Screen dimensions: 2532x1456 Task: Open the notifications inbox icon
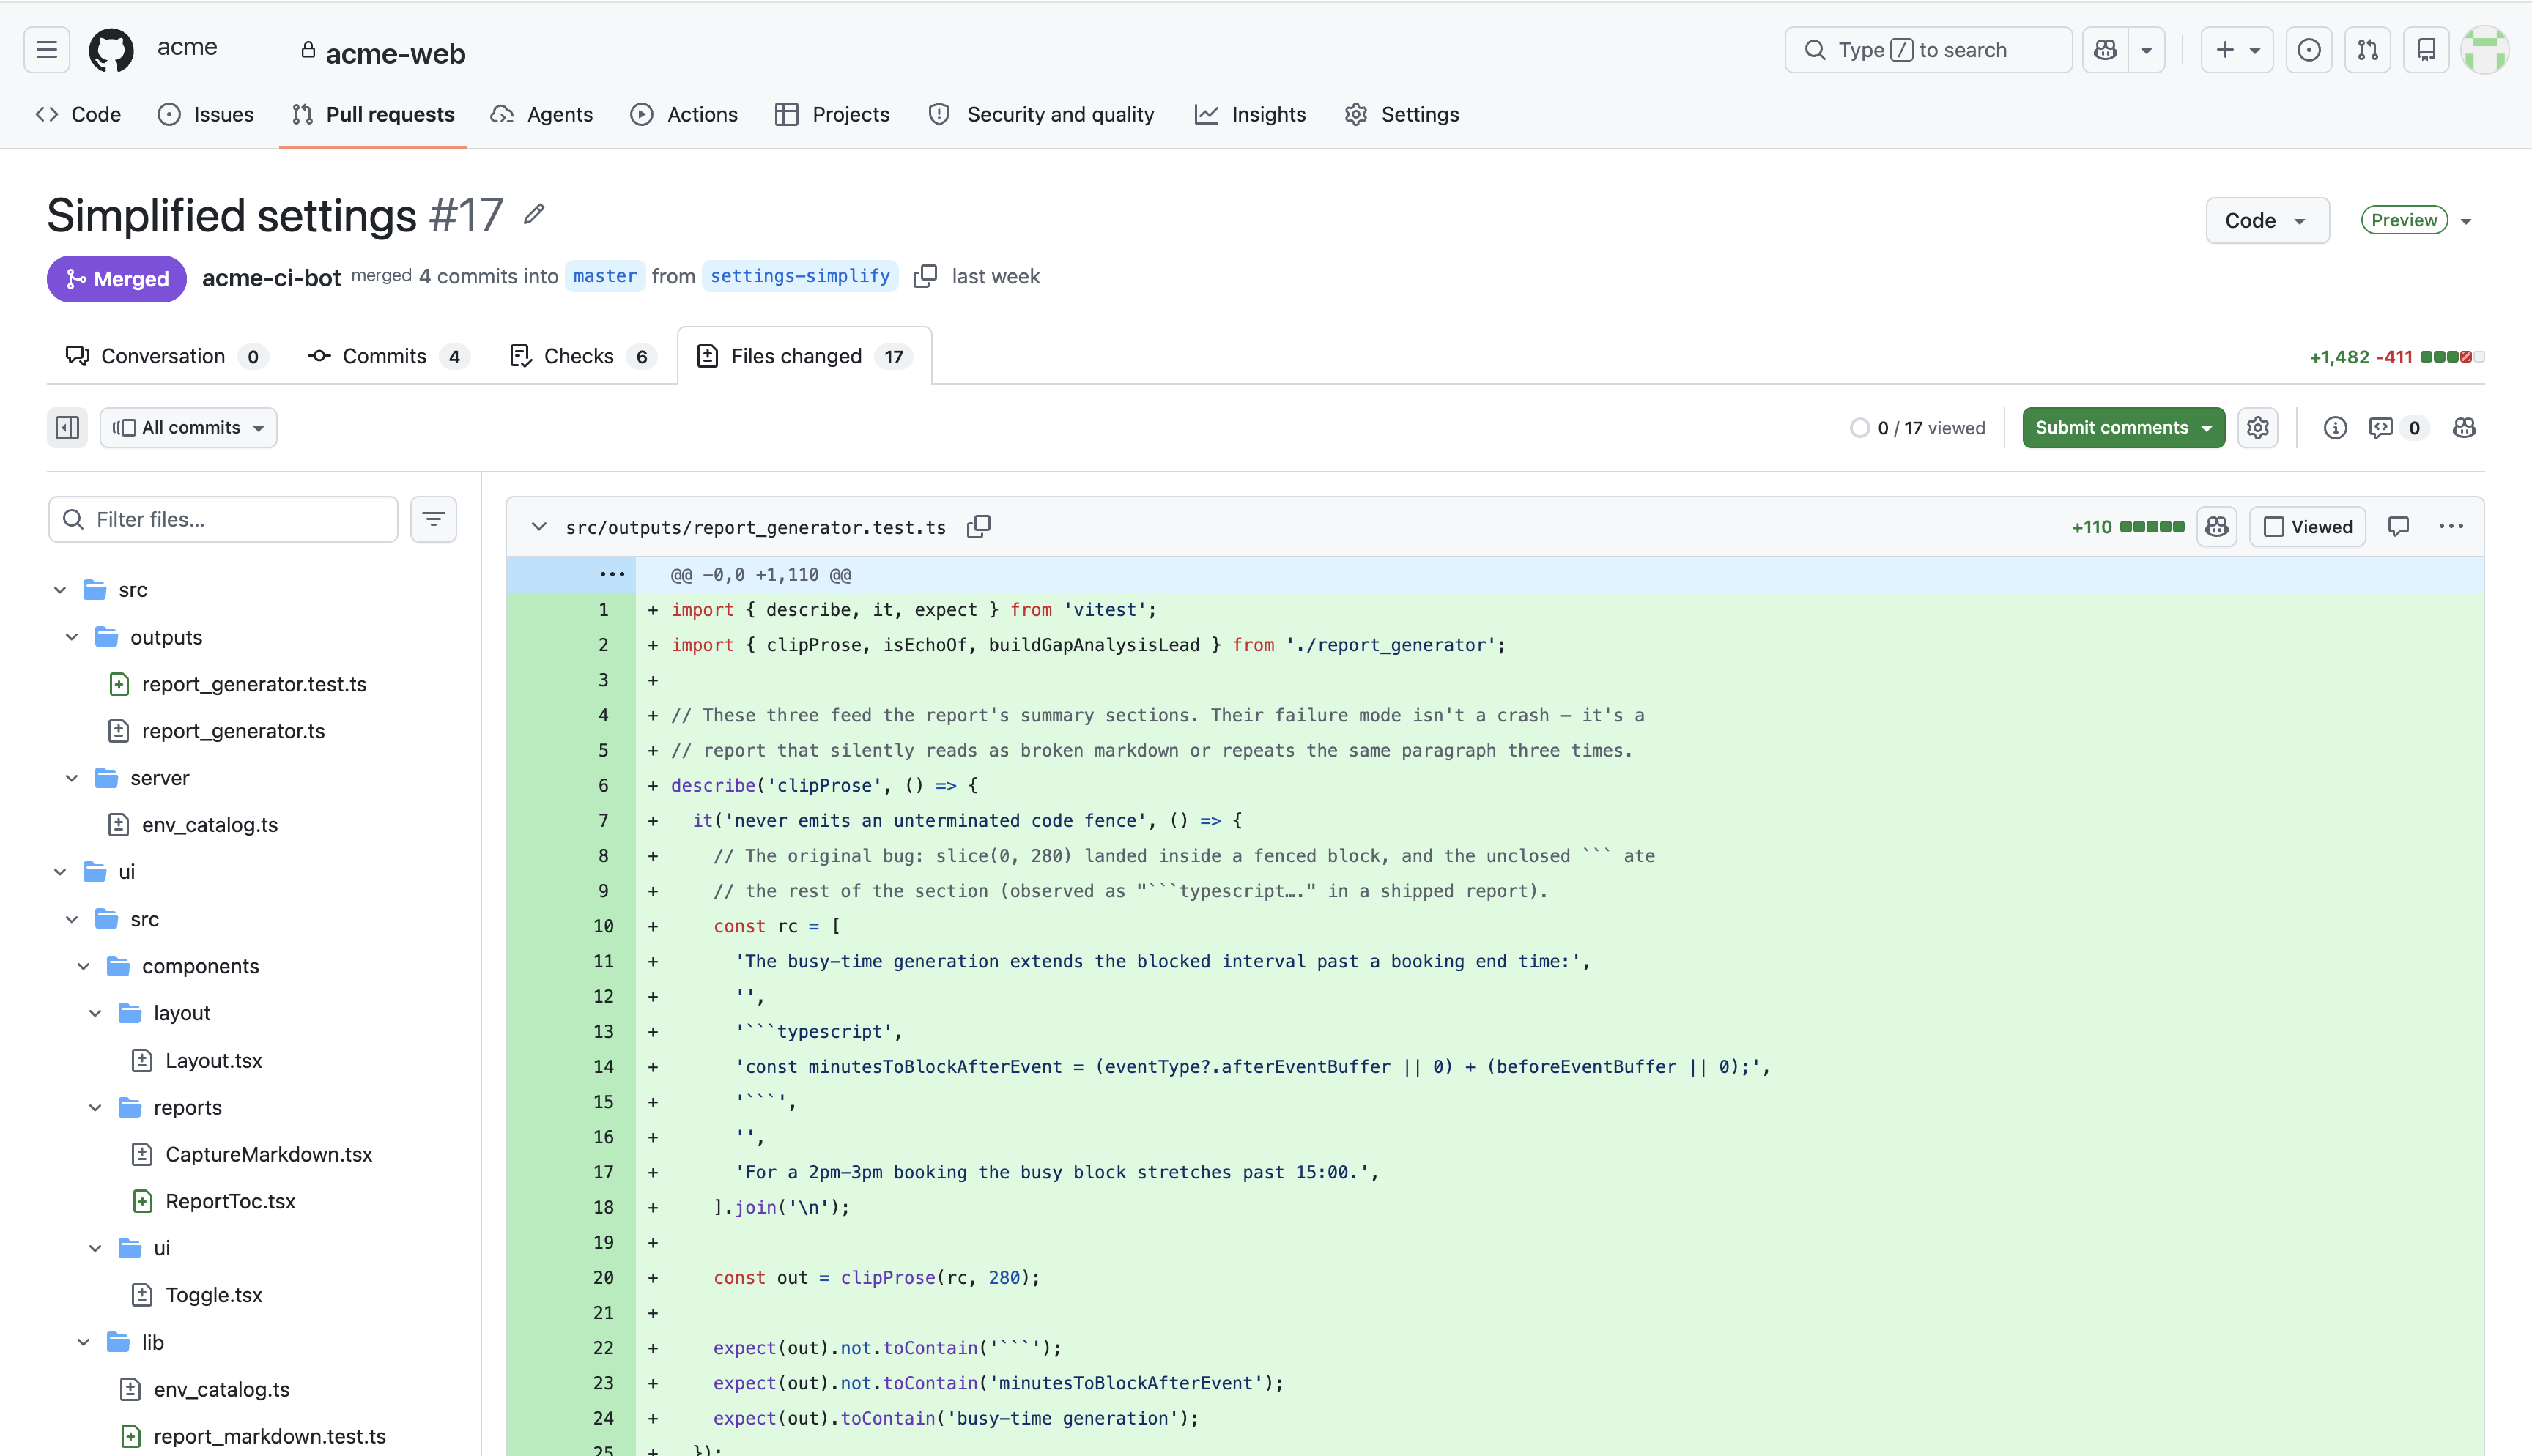pyautogui.click(x=2426, y=50)
